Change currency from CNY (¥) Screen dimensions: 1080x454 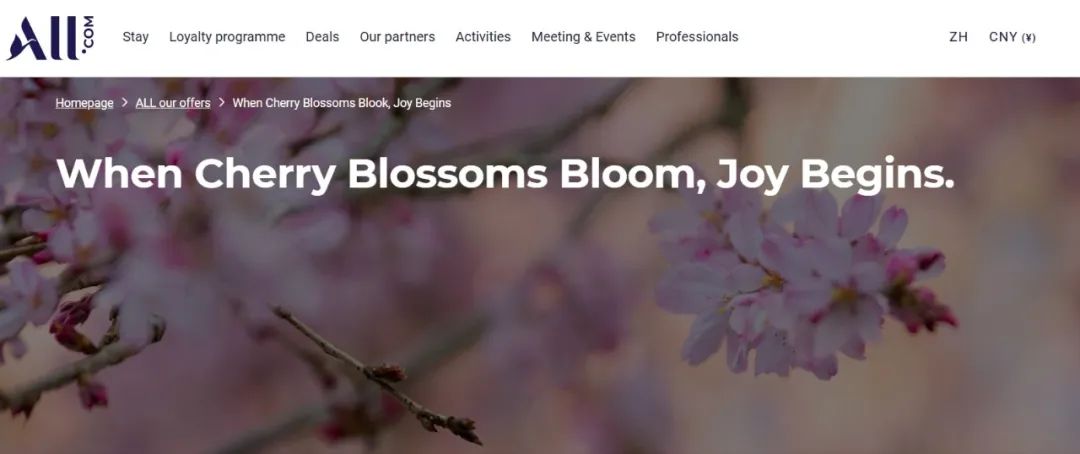(x=1012, y=37)
